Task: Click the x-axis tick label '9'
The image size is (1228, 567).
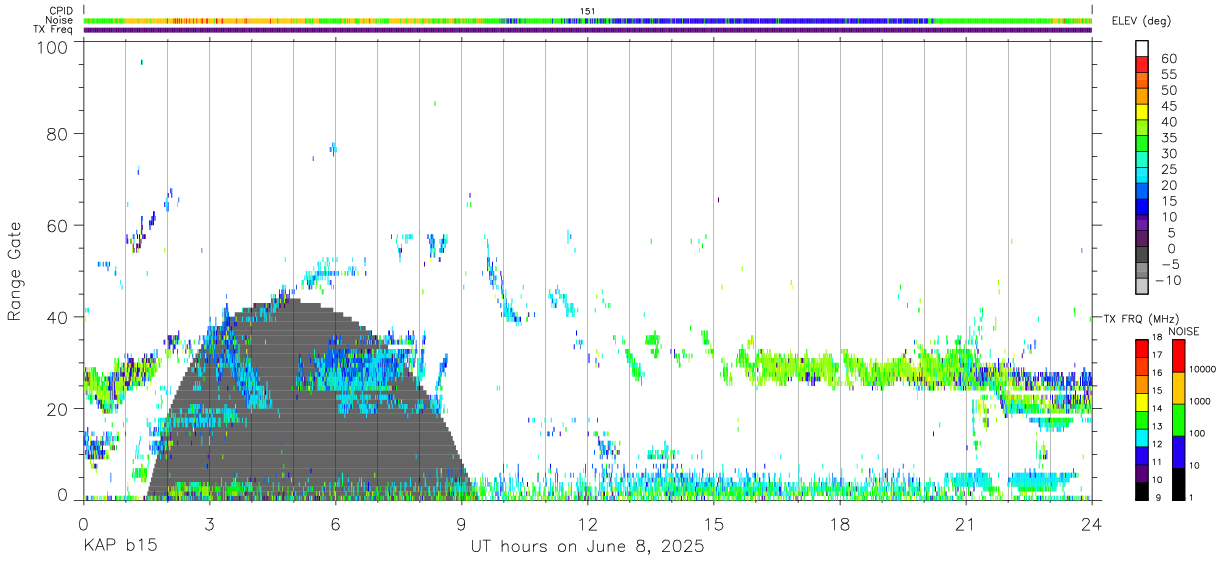Action: click(461, 524)
